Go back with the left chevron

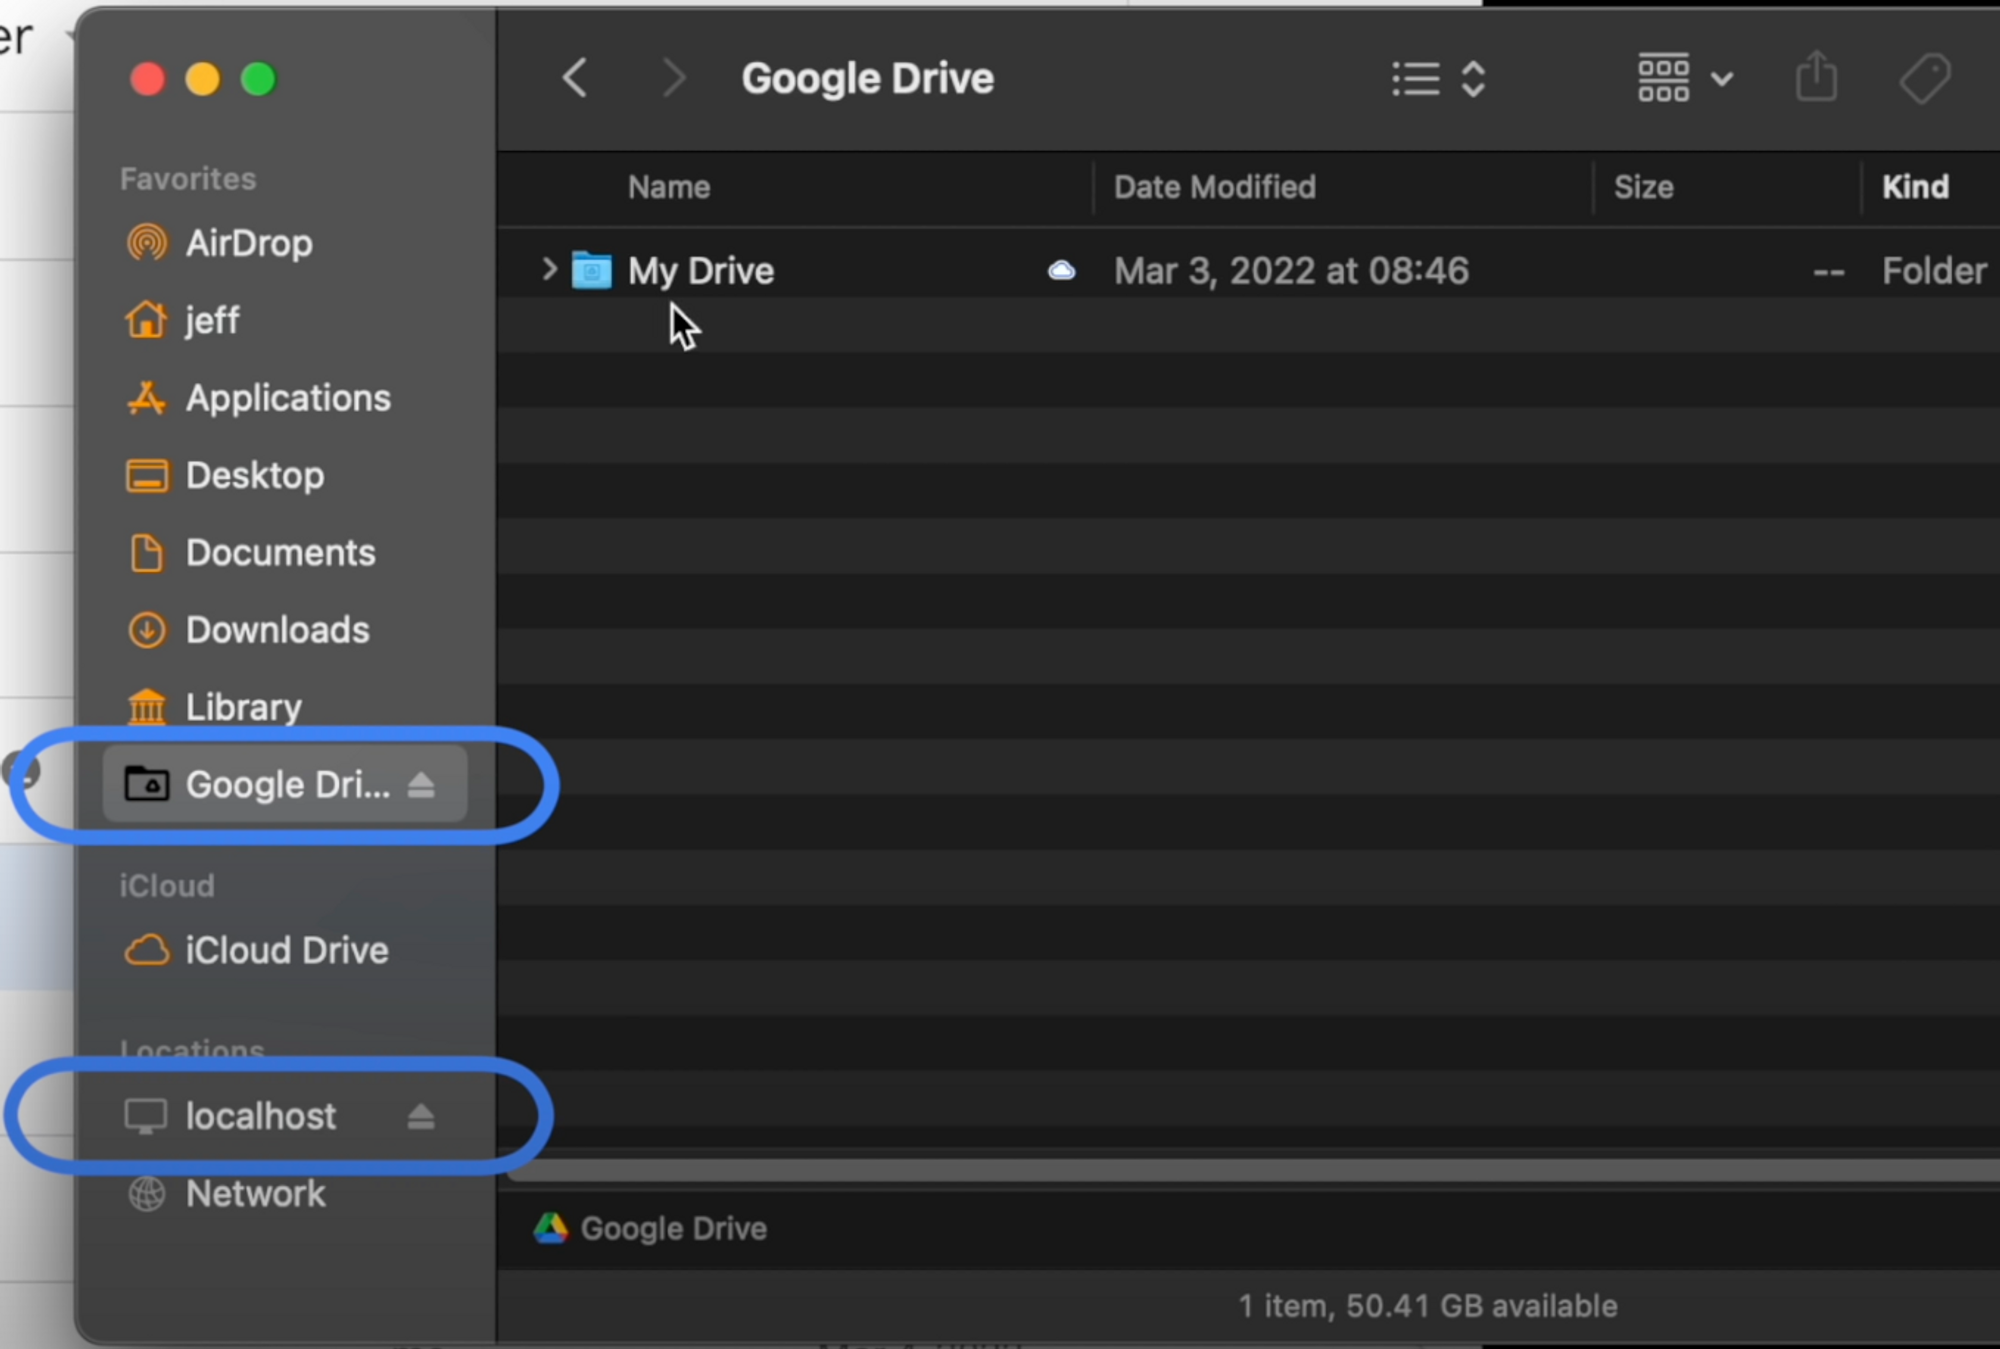click(x=575, y=78)
